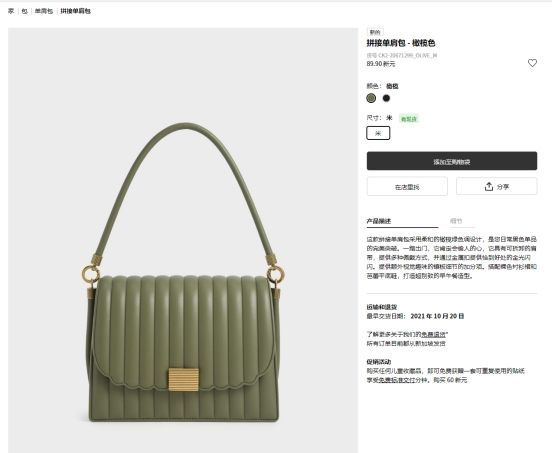Add the bag to wishlist via heart icon

pyautogui.click(x=532, y=63)
